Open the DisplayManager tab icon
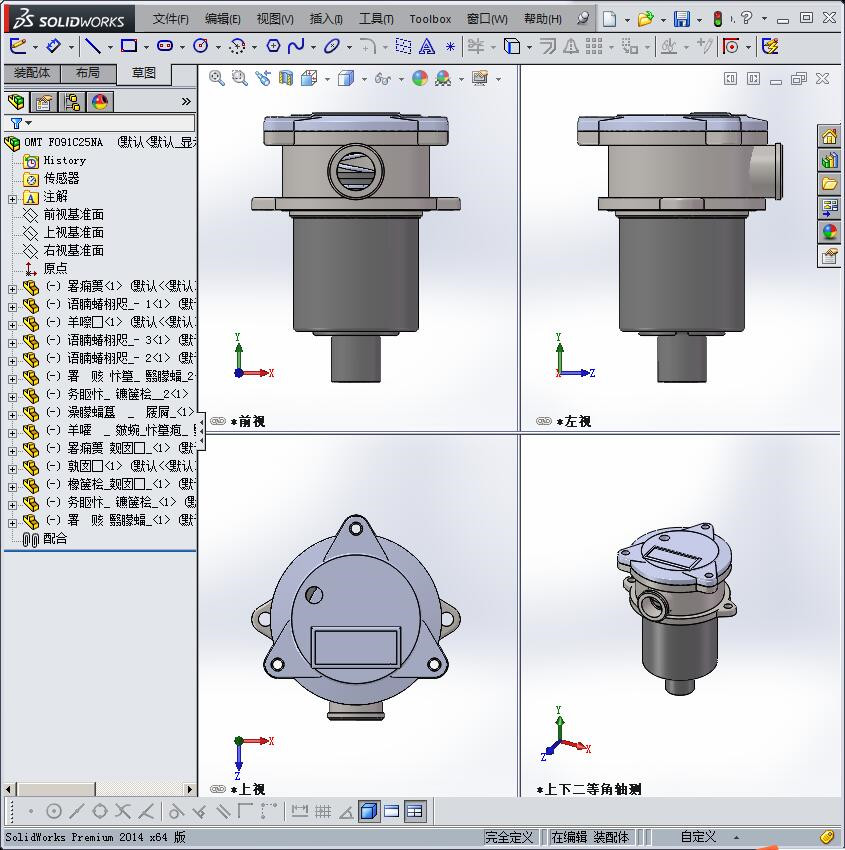The width and height of the screenshot is (845, 850). [x=100, y=102]
